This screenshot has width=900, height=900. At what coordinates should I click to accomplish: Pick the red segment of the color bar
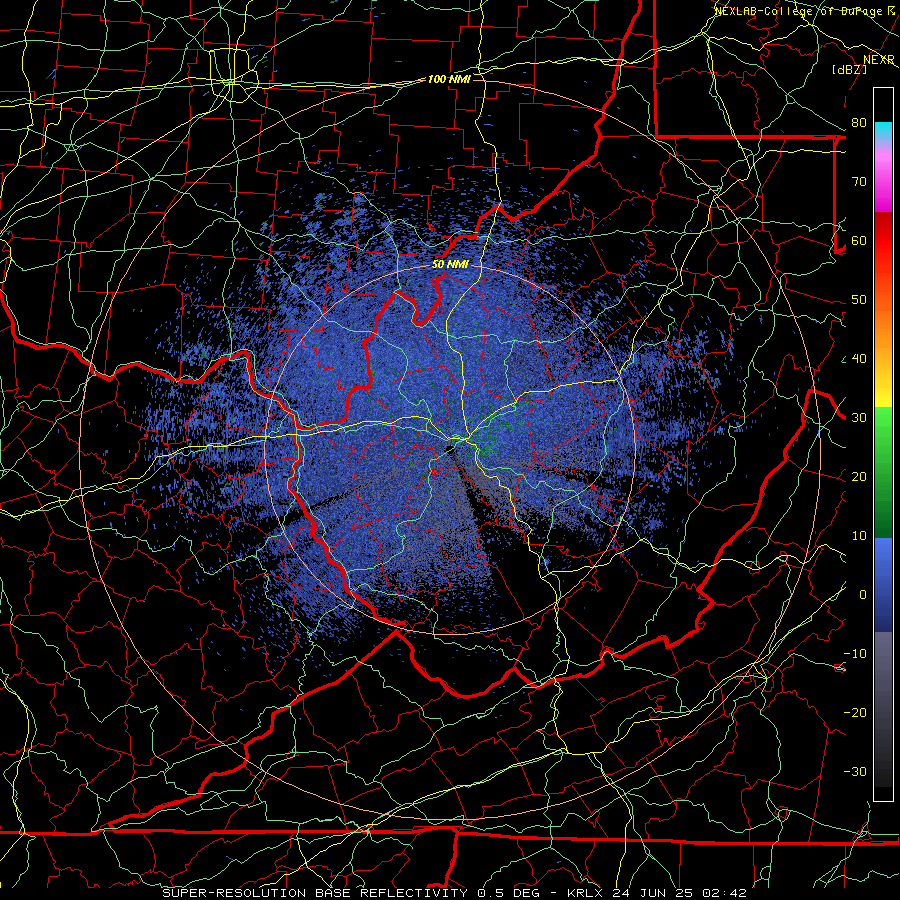883,241
